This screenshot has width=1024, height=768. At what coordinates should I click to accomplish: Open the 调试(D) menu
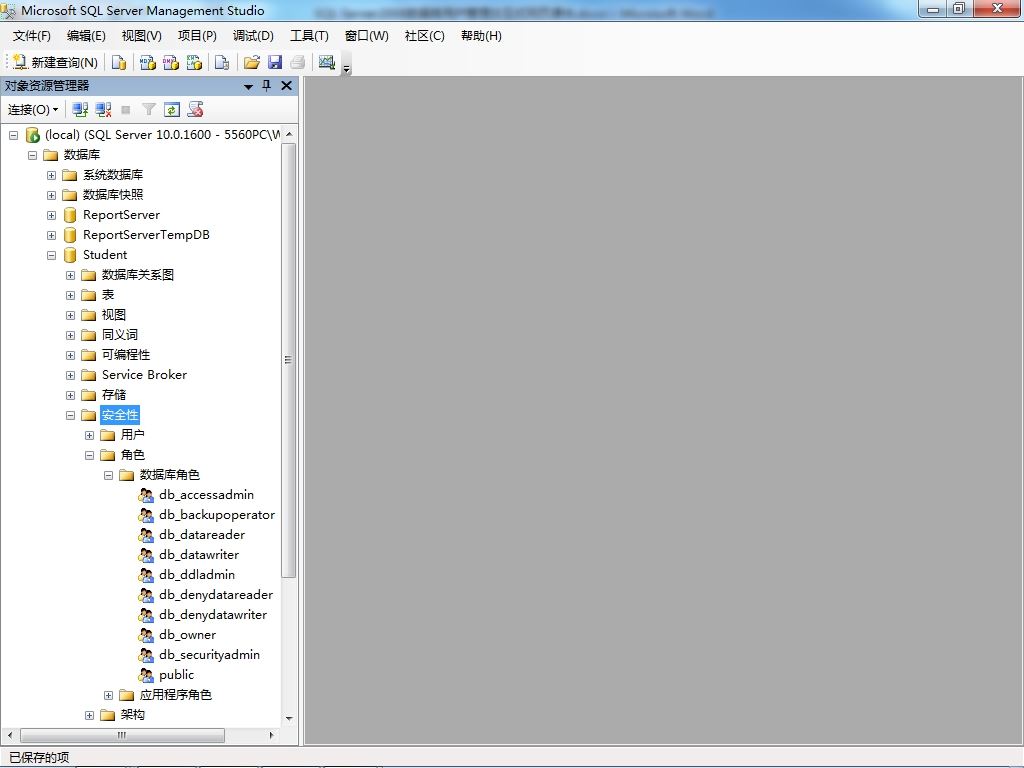[x=253, y=36]
